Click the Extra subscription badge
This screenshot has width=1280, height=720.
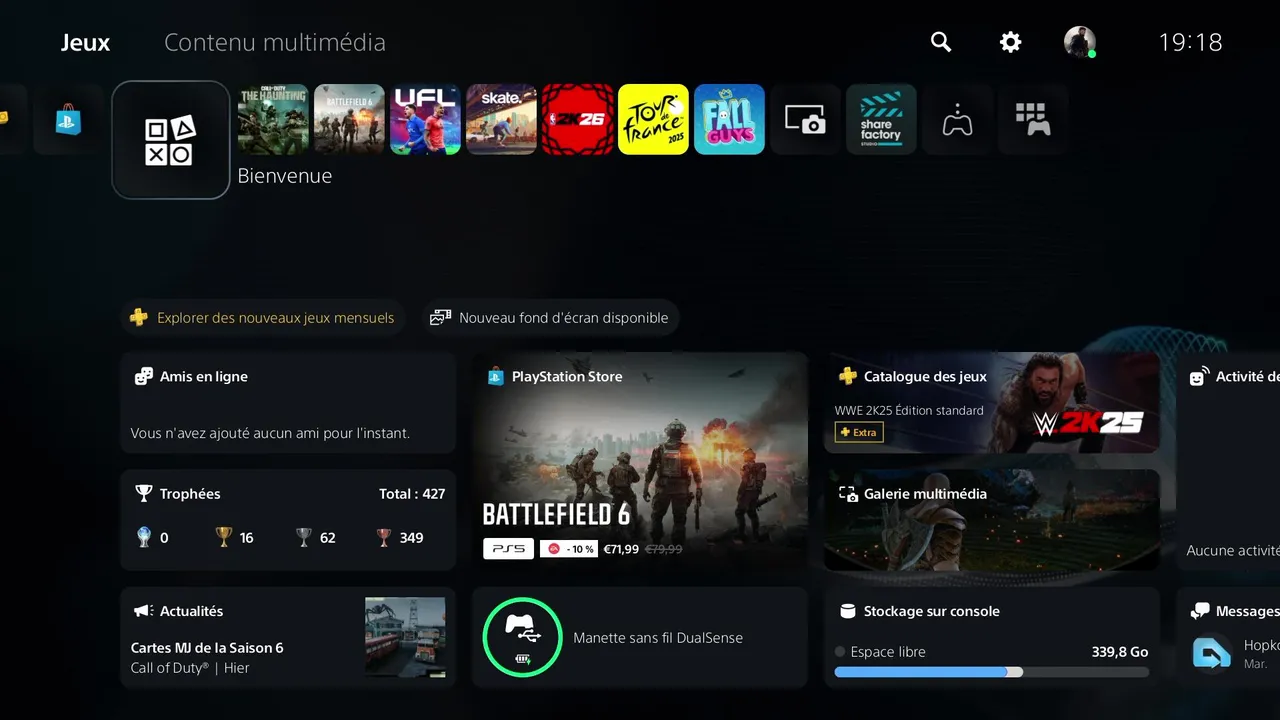click(x=859, y=432)
